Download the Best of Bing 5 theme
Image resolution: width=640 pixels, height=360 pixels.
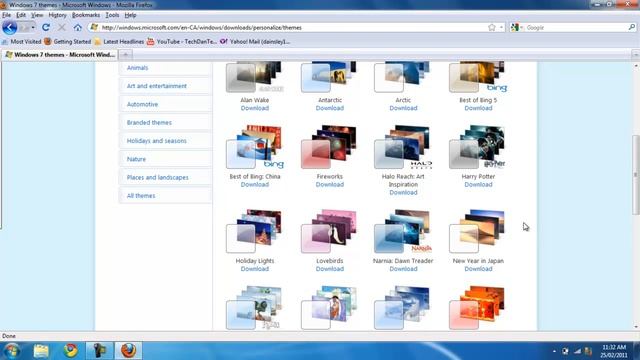point(478,108)
